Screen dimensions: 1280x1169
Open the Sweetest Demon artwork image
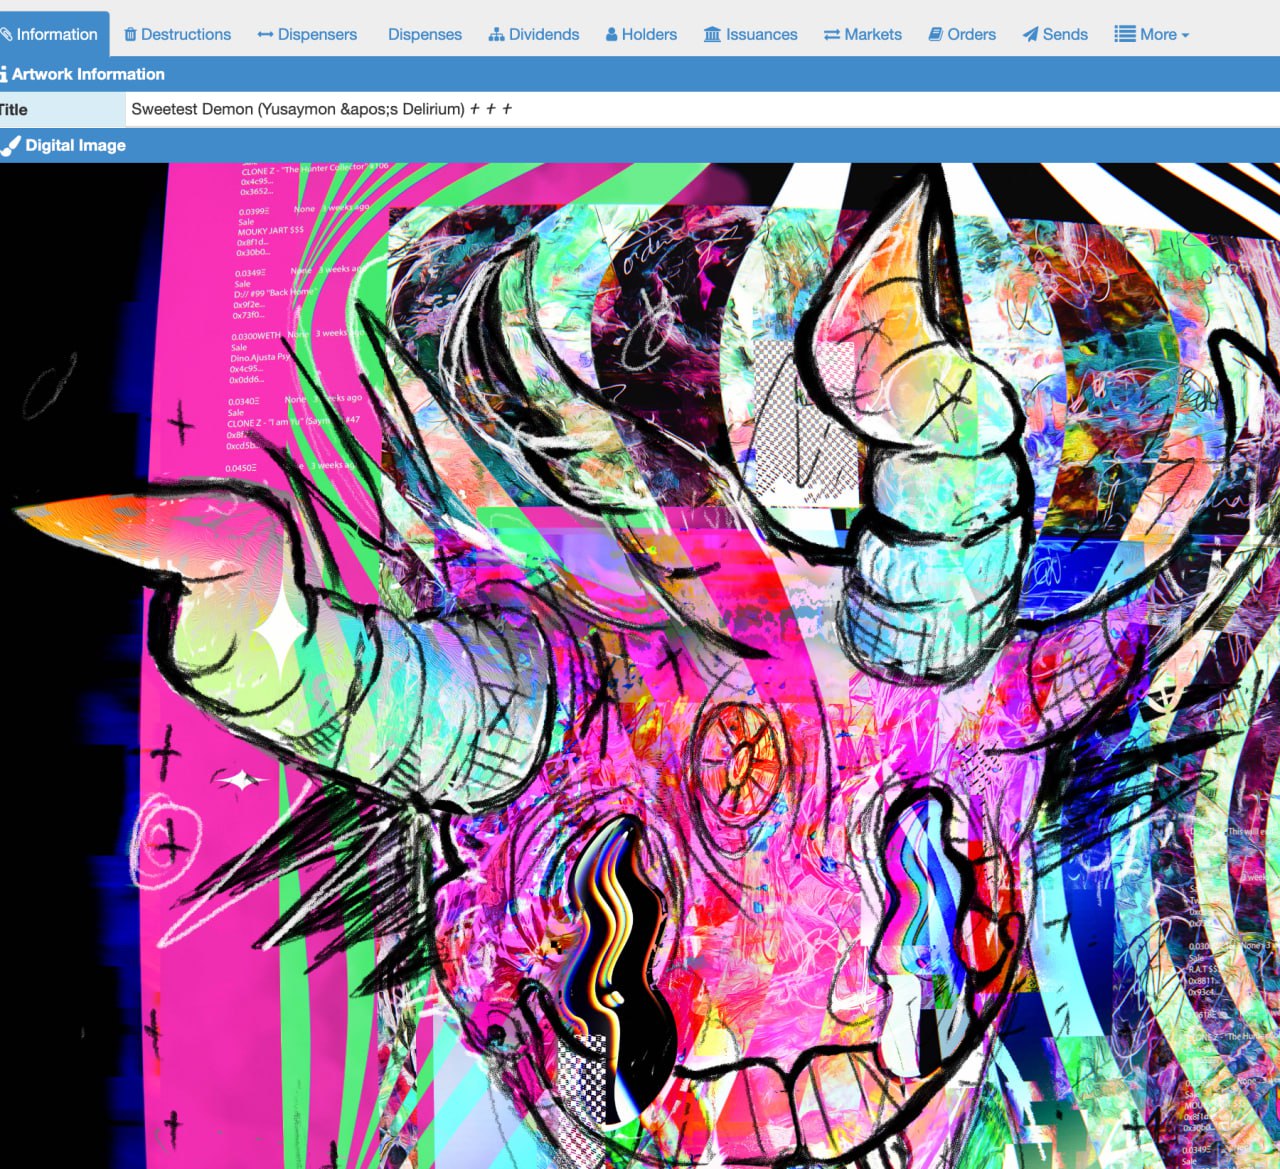point(640,666)
